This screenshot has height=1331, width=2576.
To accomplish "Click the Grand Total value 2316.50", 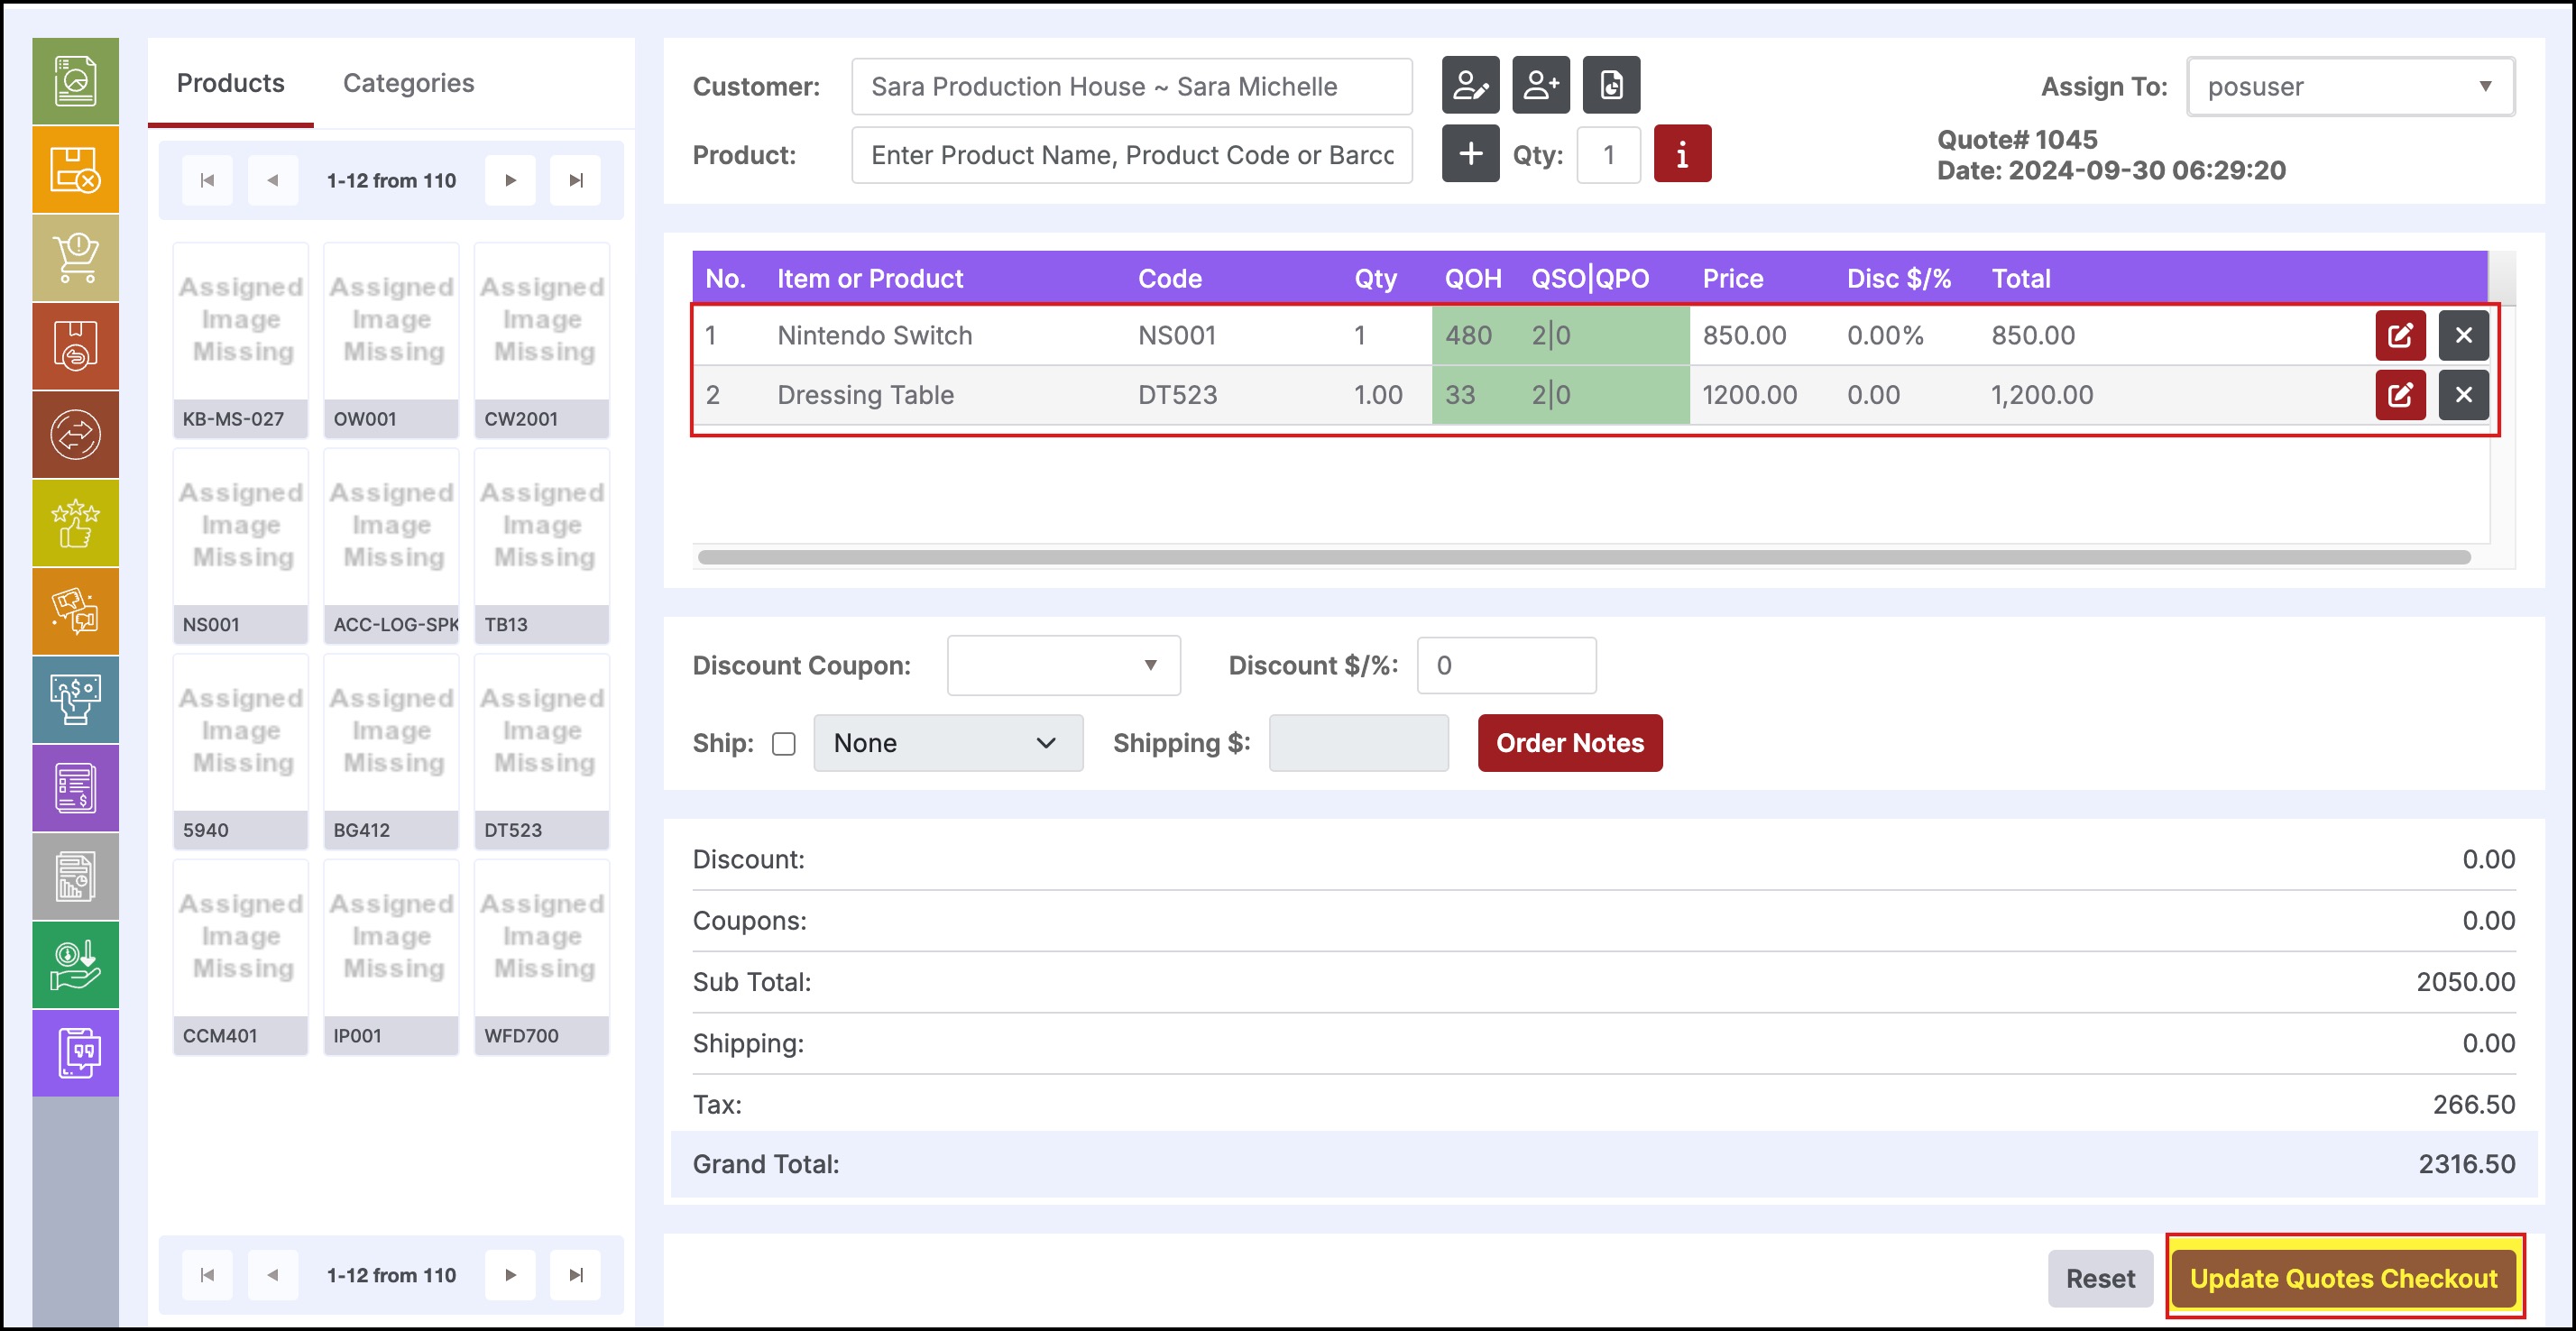I will [x=2466, y=1164].
